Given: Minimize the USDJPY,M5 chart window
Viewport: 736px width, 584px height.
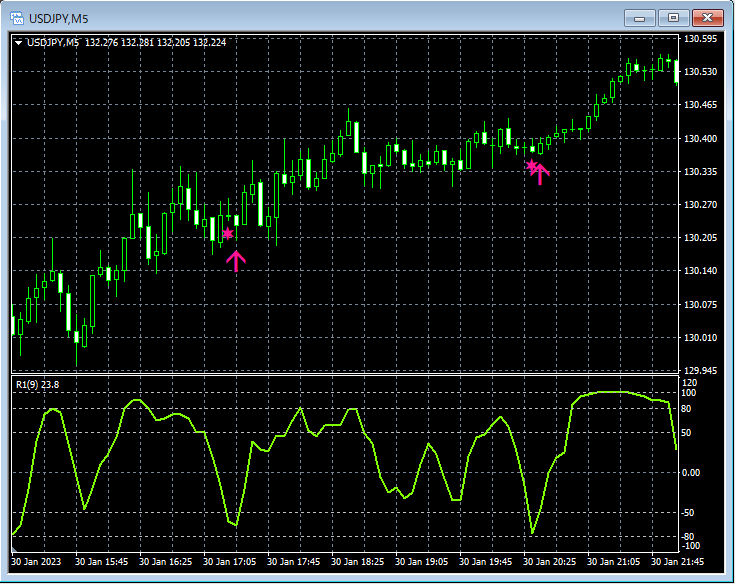Looking at the screenshot, I should coord(639,18).
